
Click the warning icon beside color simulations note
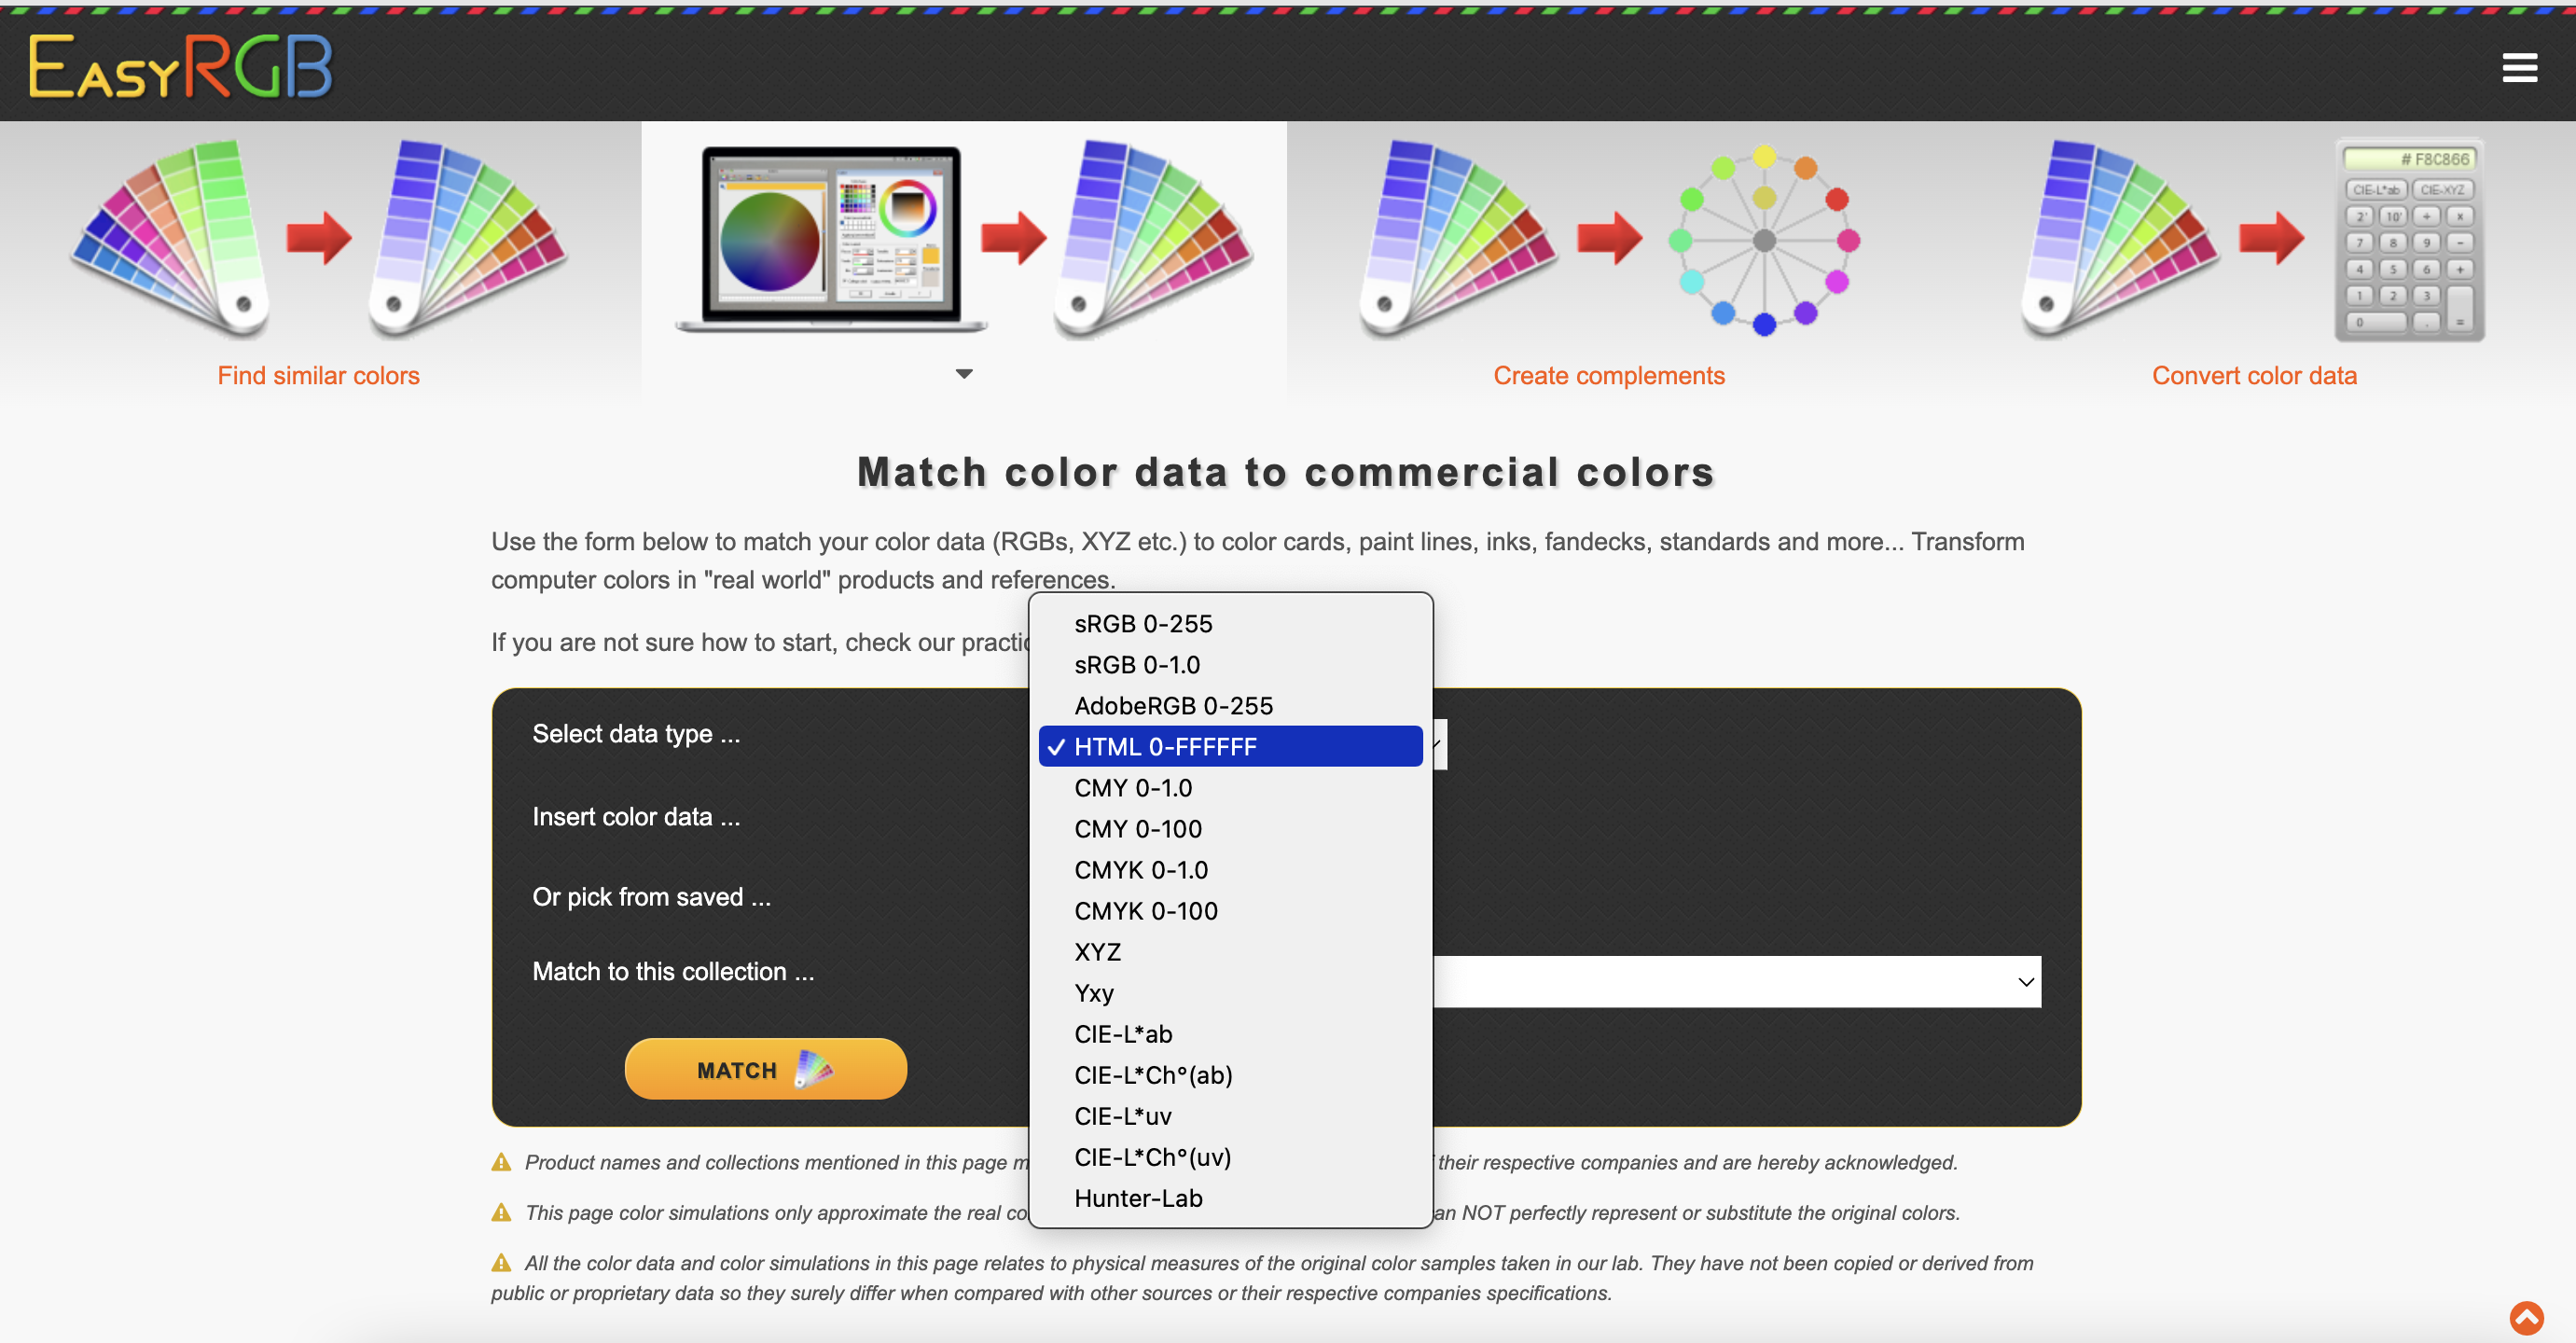tap(501, 1212)
